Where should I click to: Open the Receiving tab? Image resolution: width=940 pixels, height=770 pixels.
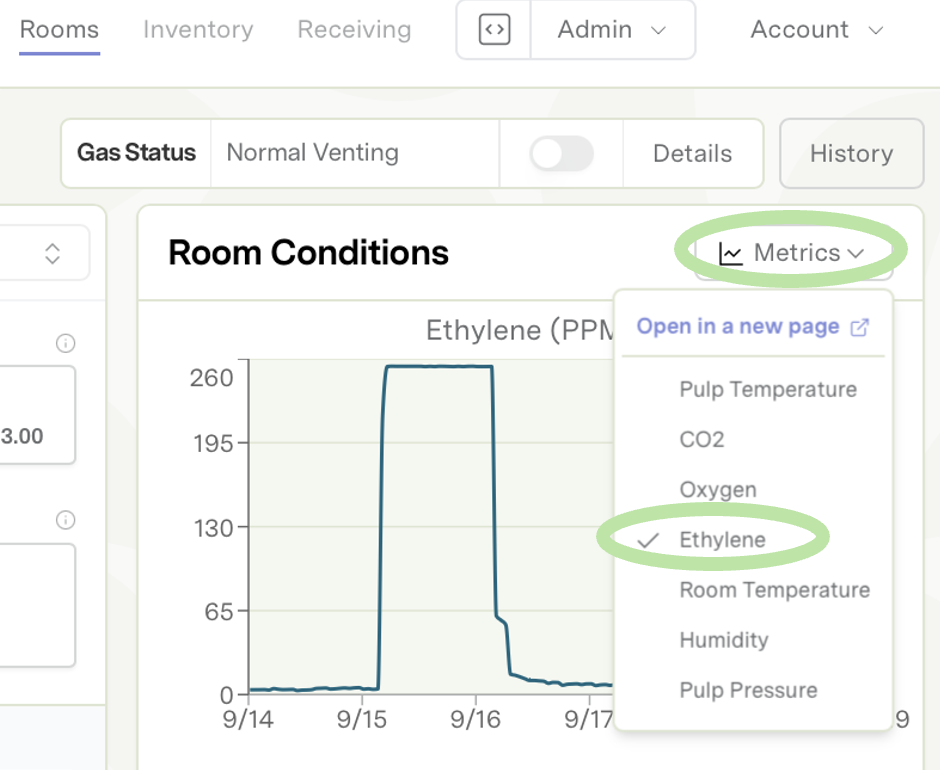[x=354, y=30]
